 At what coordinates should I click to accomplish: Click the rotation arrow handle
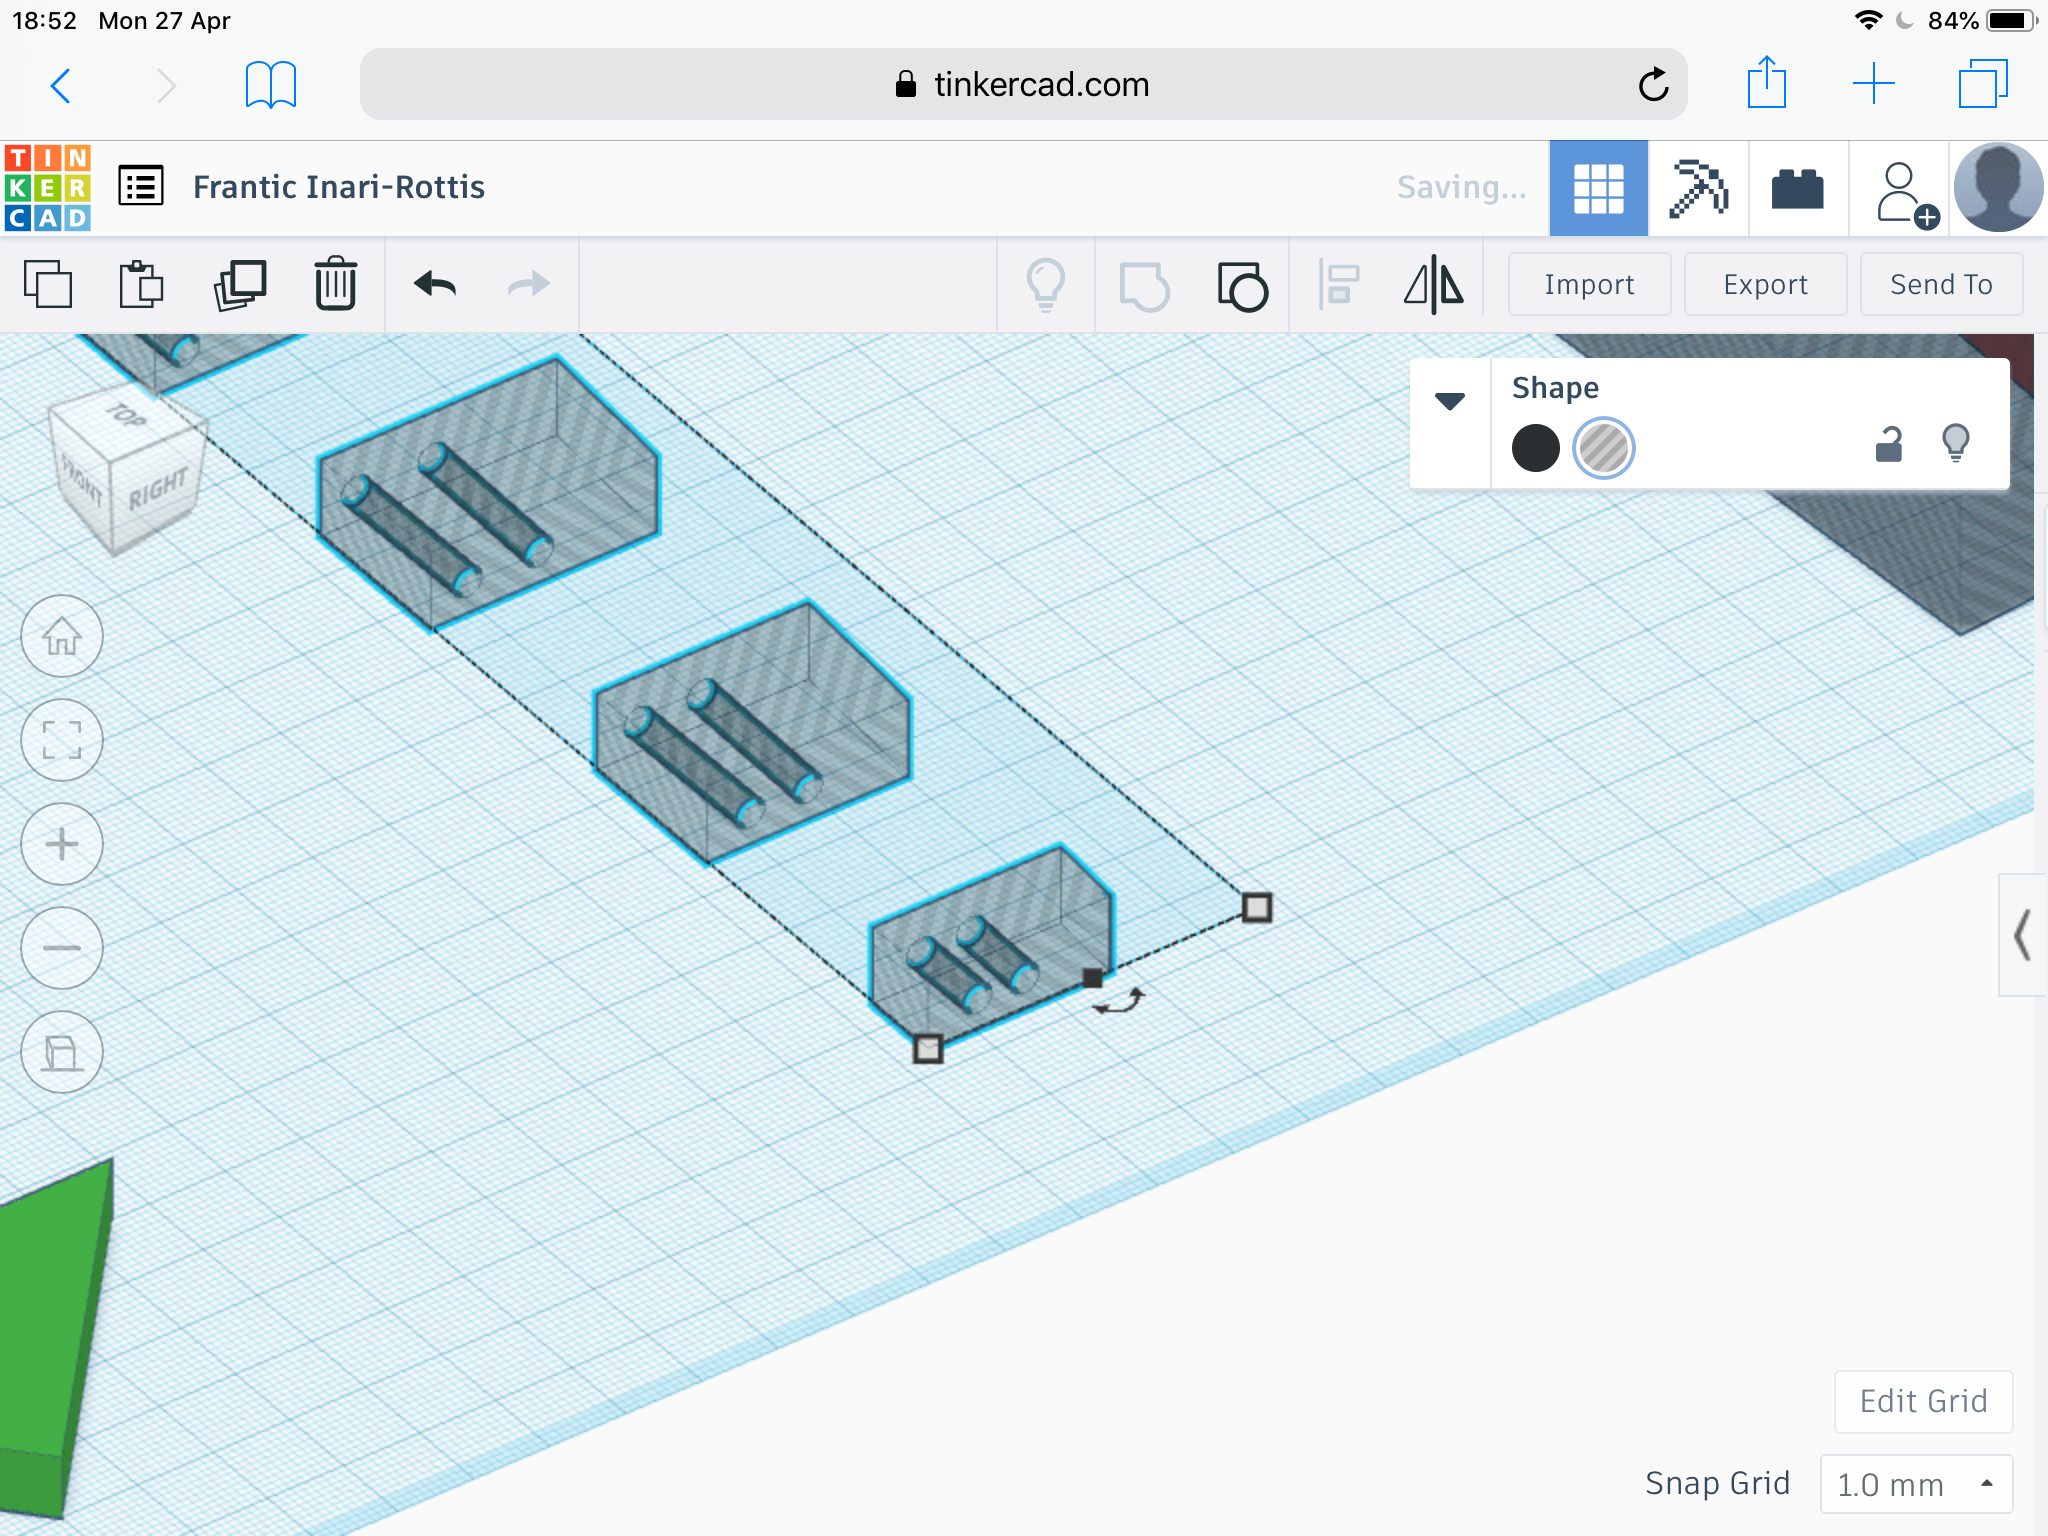tap(1120, 1002)
